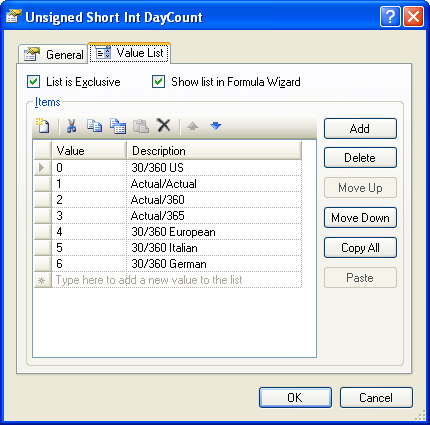Image resolution: width=430 pixels, height=425 pixels.
Task: Click the copy all table icon
Action: pos(118,126)
